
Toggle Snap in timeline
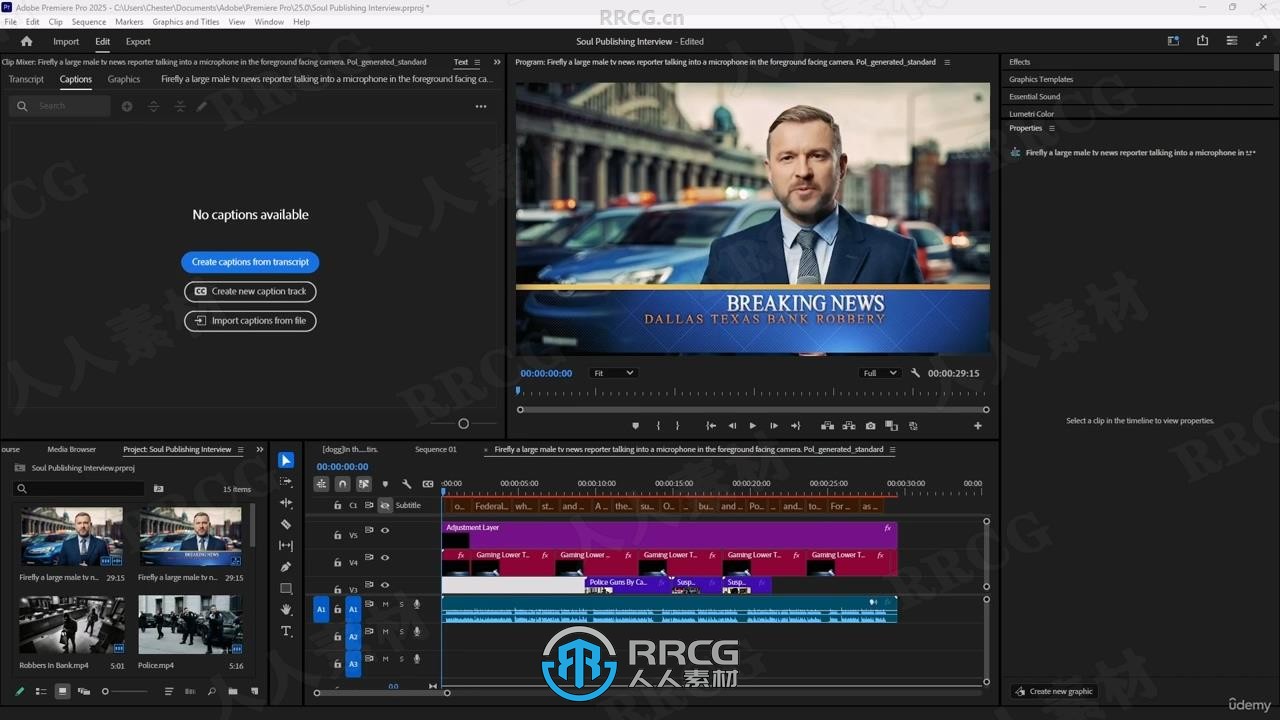[x=342, y=484]
